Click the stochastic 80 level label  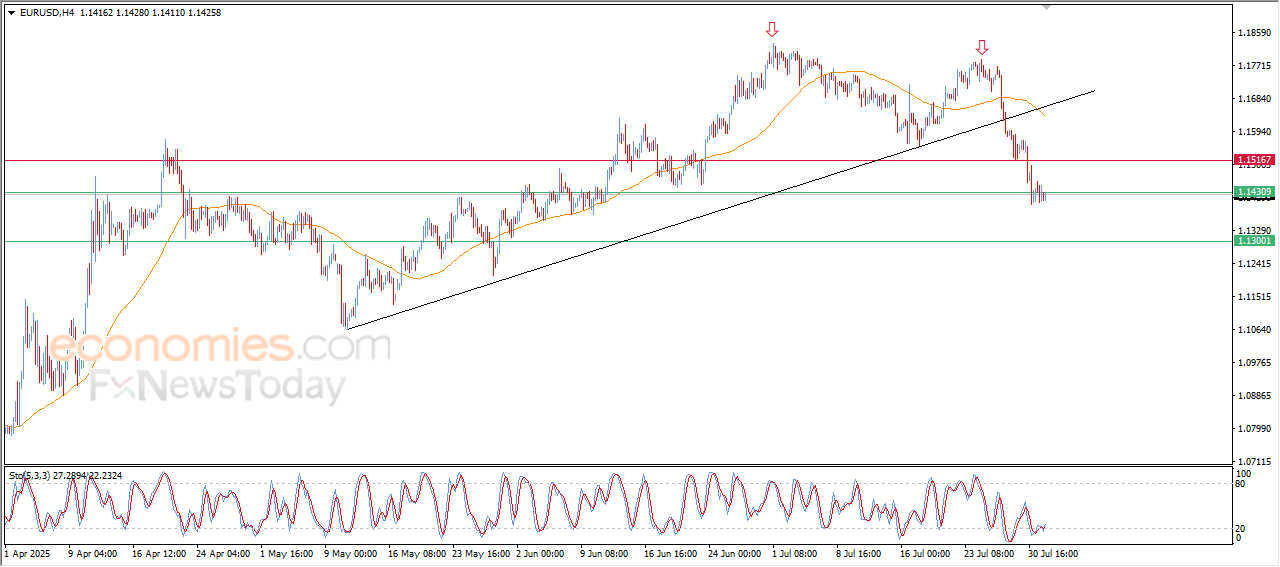pos(1241,484)
